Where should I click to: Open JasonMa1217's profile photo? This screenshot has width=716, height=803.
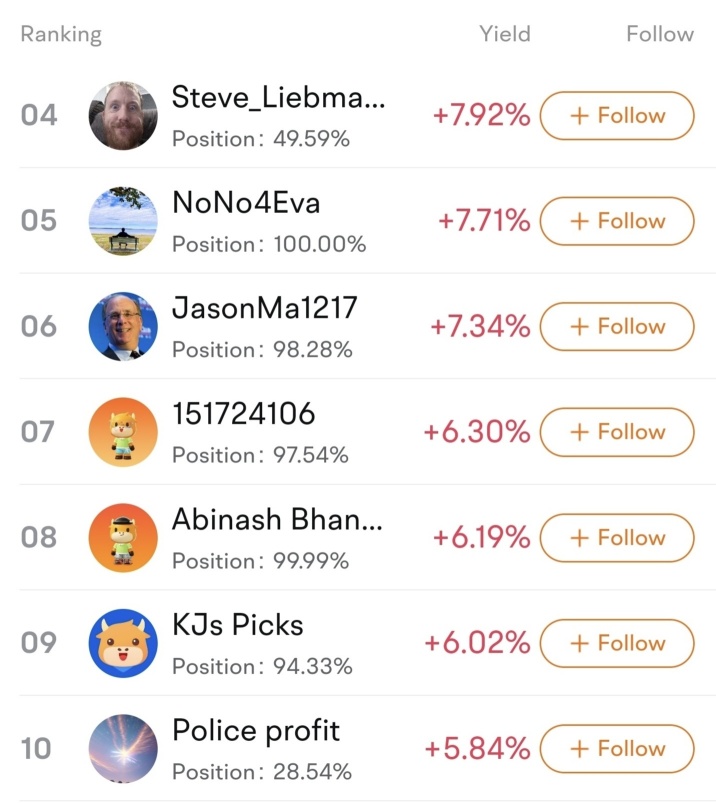tap(123, 326)
